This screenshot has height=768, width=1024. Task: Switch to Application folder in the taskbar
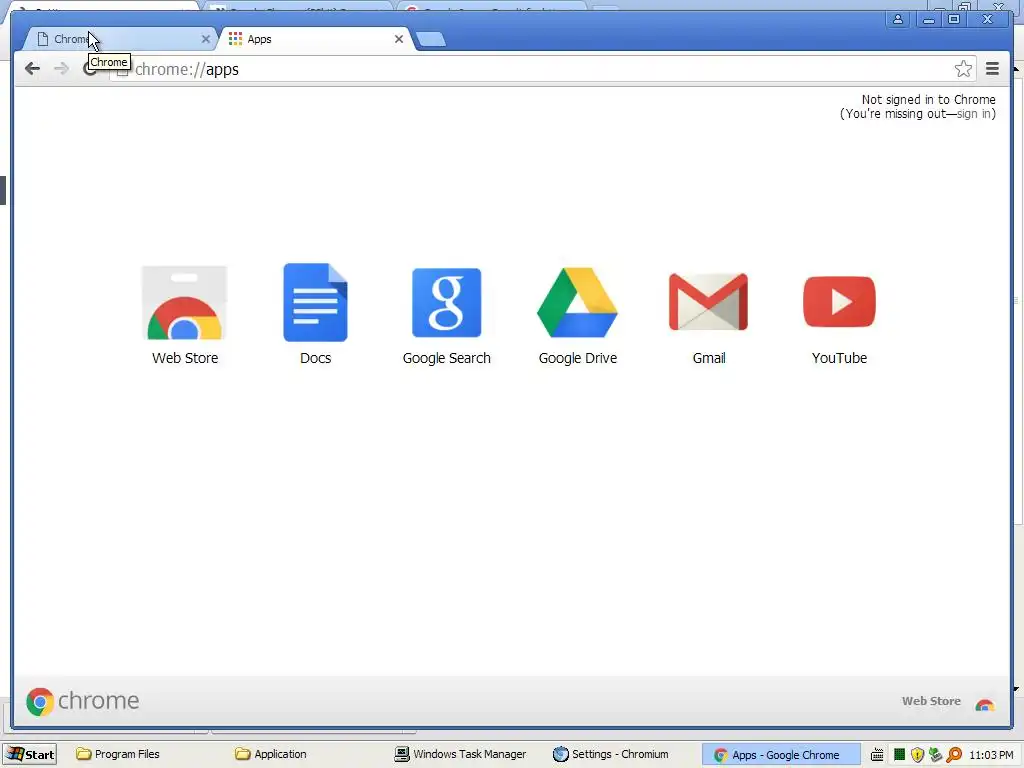coord(271,754)
